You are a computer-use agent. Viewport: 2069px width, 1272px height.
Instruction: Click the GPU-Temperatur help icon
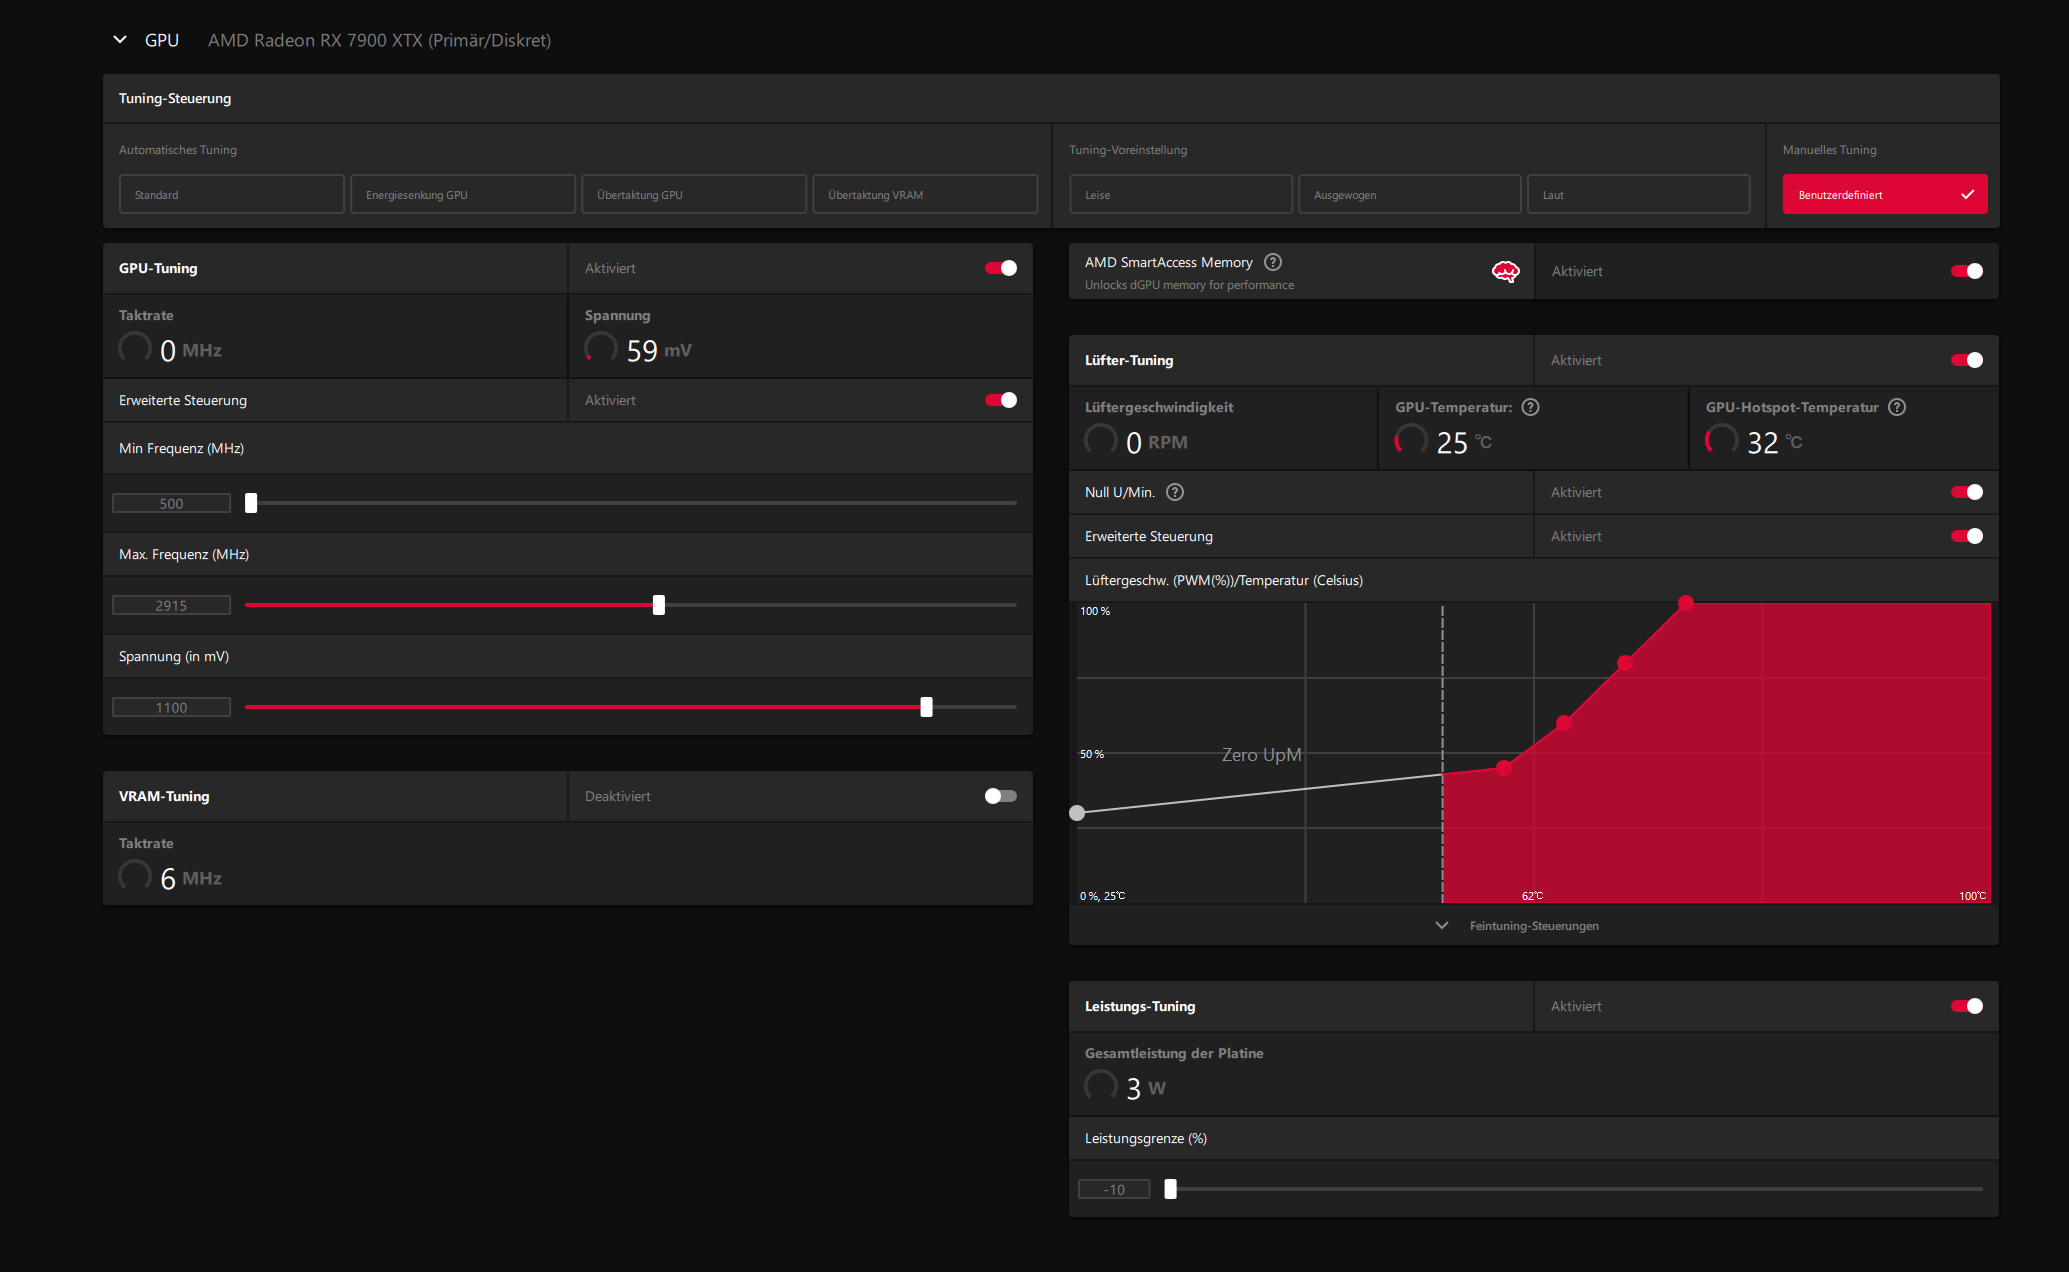pyautogui.click(x=1530, y=407)
